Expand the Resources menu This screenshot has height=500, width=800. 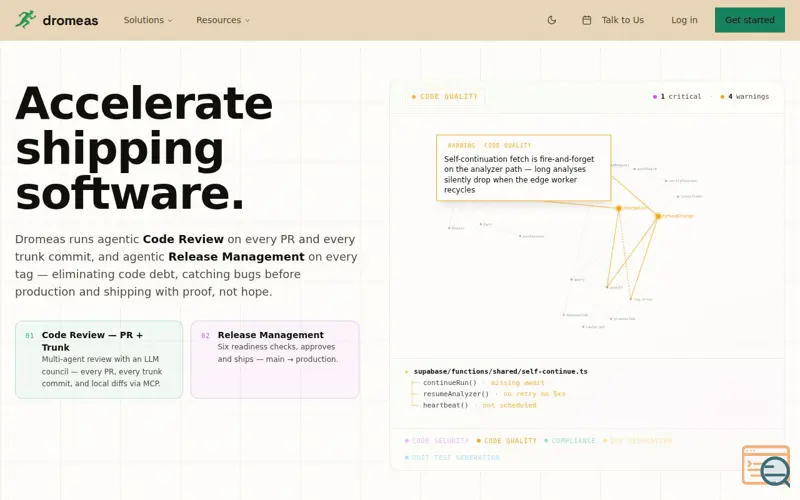pyautogui.click(x=223, y=20)
